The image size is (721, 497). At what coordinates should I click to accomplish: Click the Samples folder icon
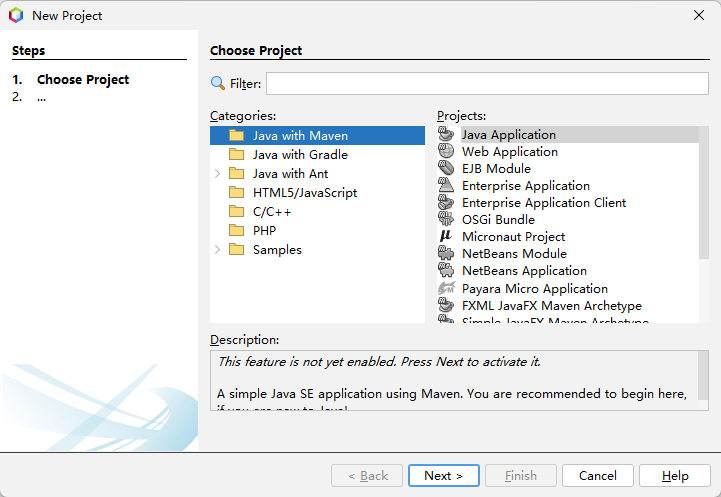(x=237, y=250)
